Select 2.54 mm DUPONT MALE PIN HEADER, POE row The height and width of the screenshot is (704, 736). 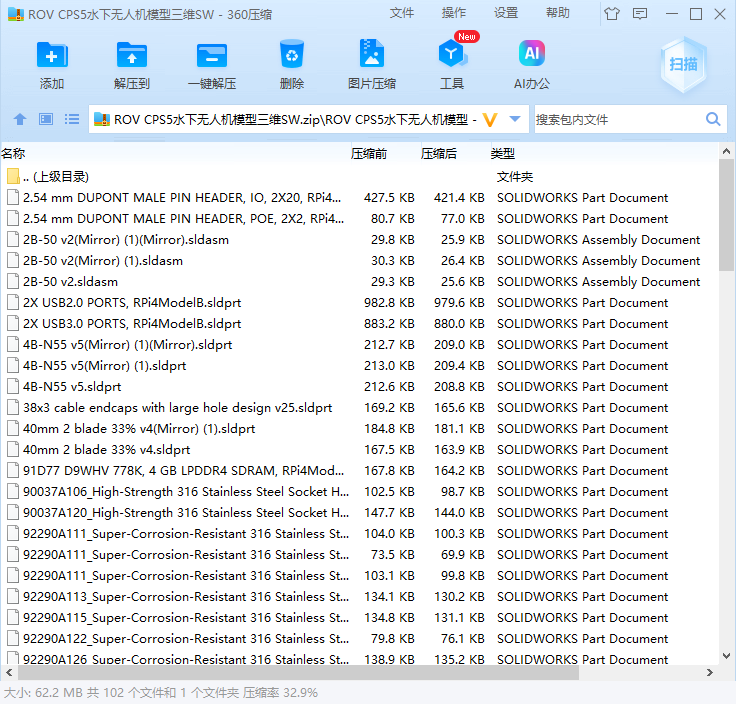click(359, 219)
